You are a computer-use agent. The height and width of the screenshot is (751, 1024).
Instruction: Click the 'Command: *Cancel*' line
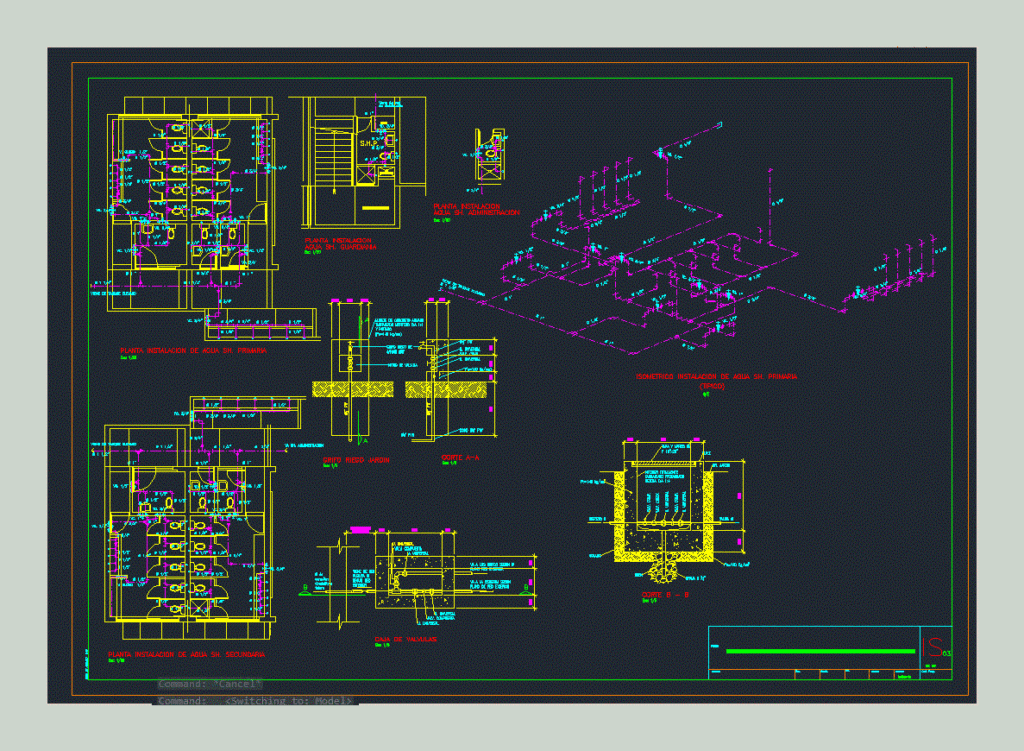(x=210, y=684)
